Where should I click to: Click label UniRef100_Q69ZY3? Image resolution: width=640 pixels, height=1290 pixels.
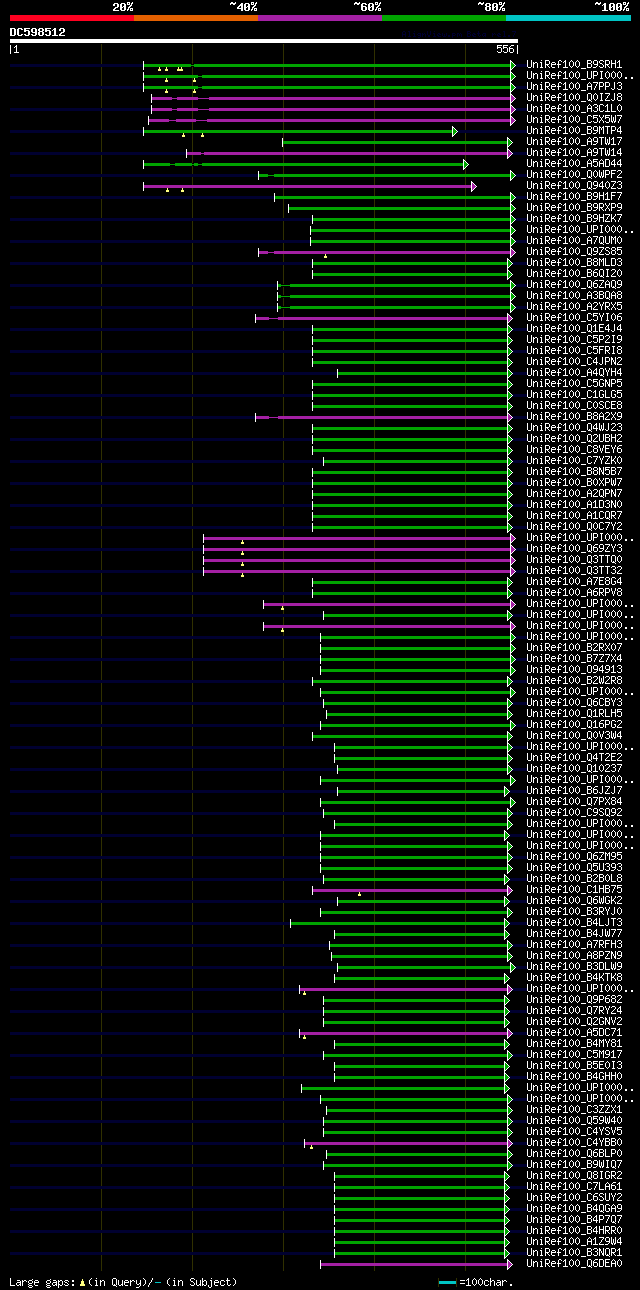coord(574,549)
